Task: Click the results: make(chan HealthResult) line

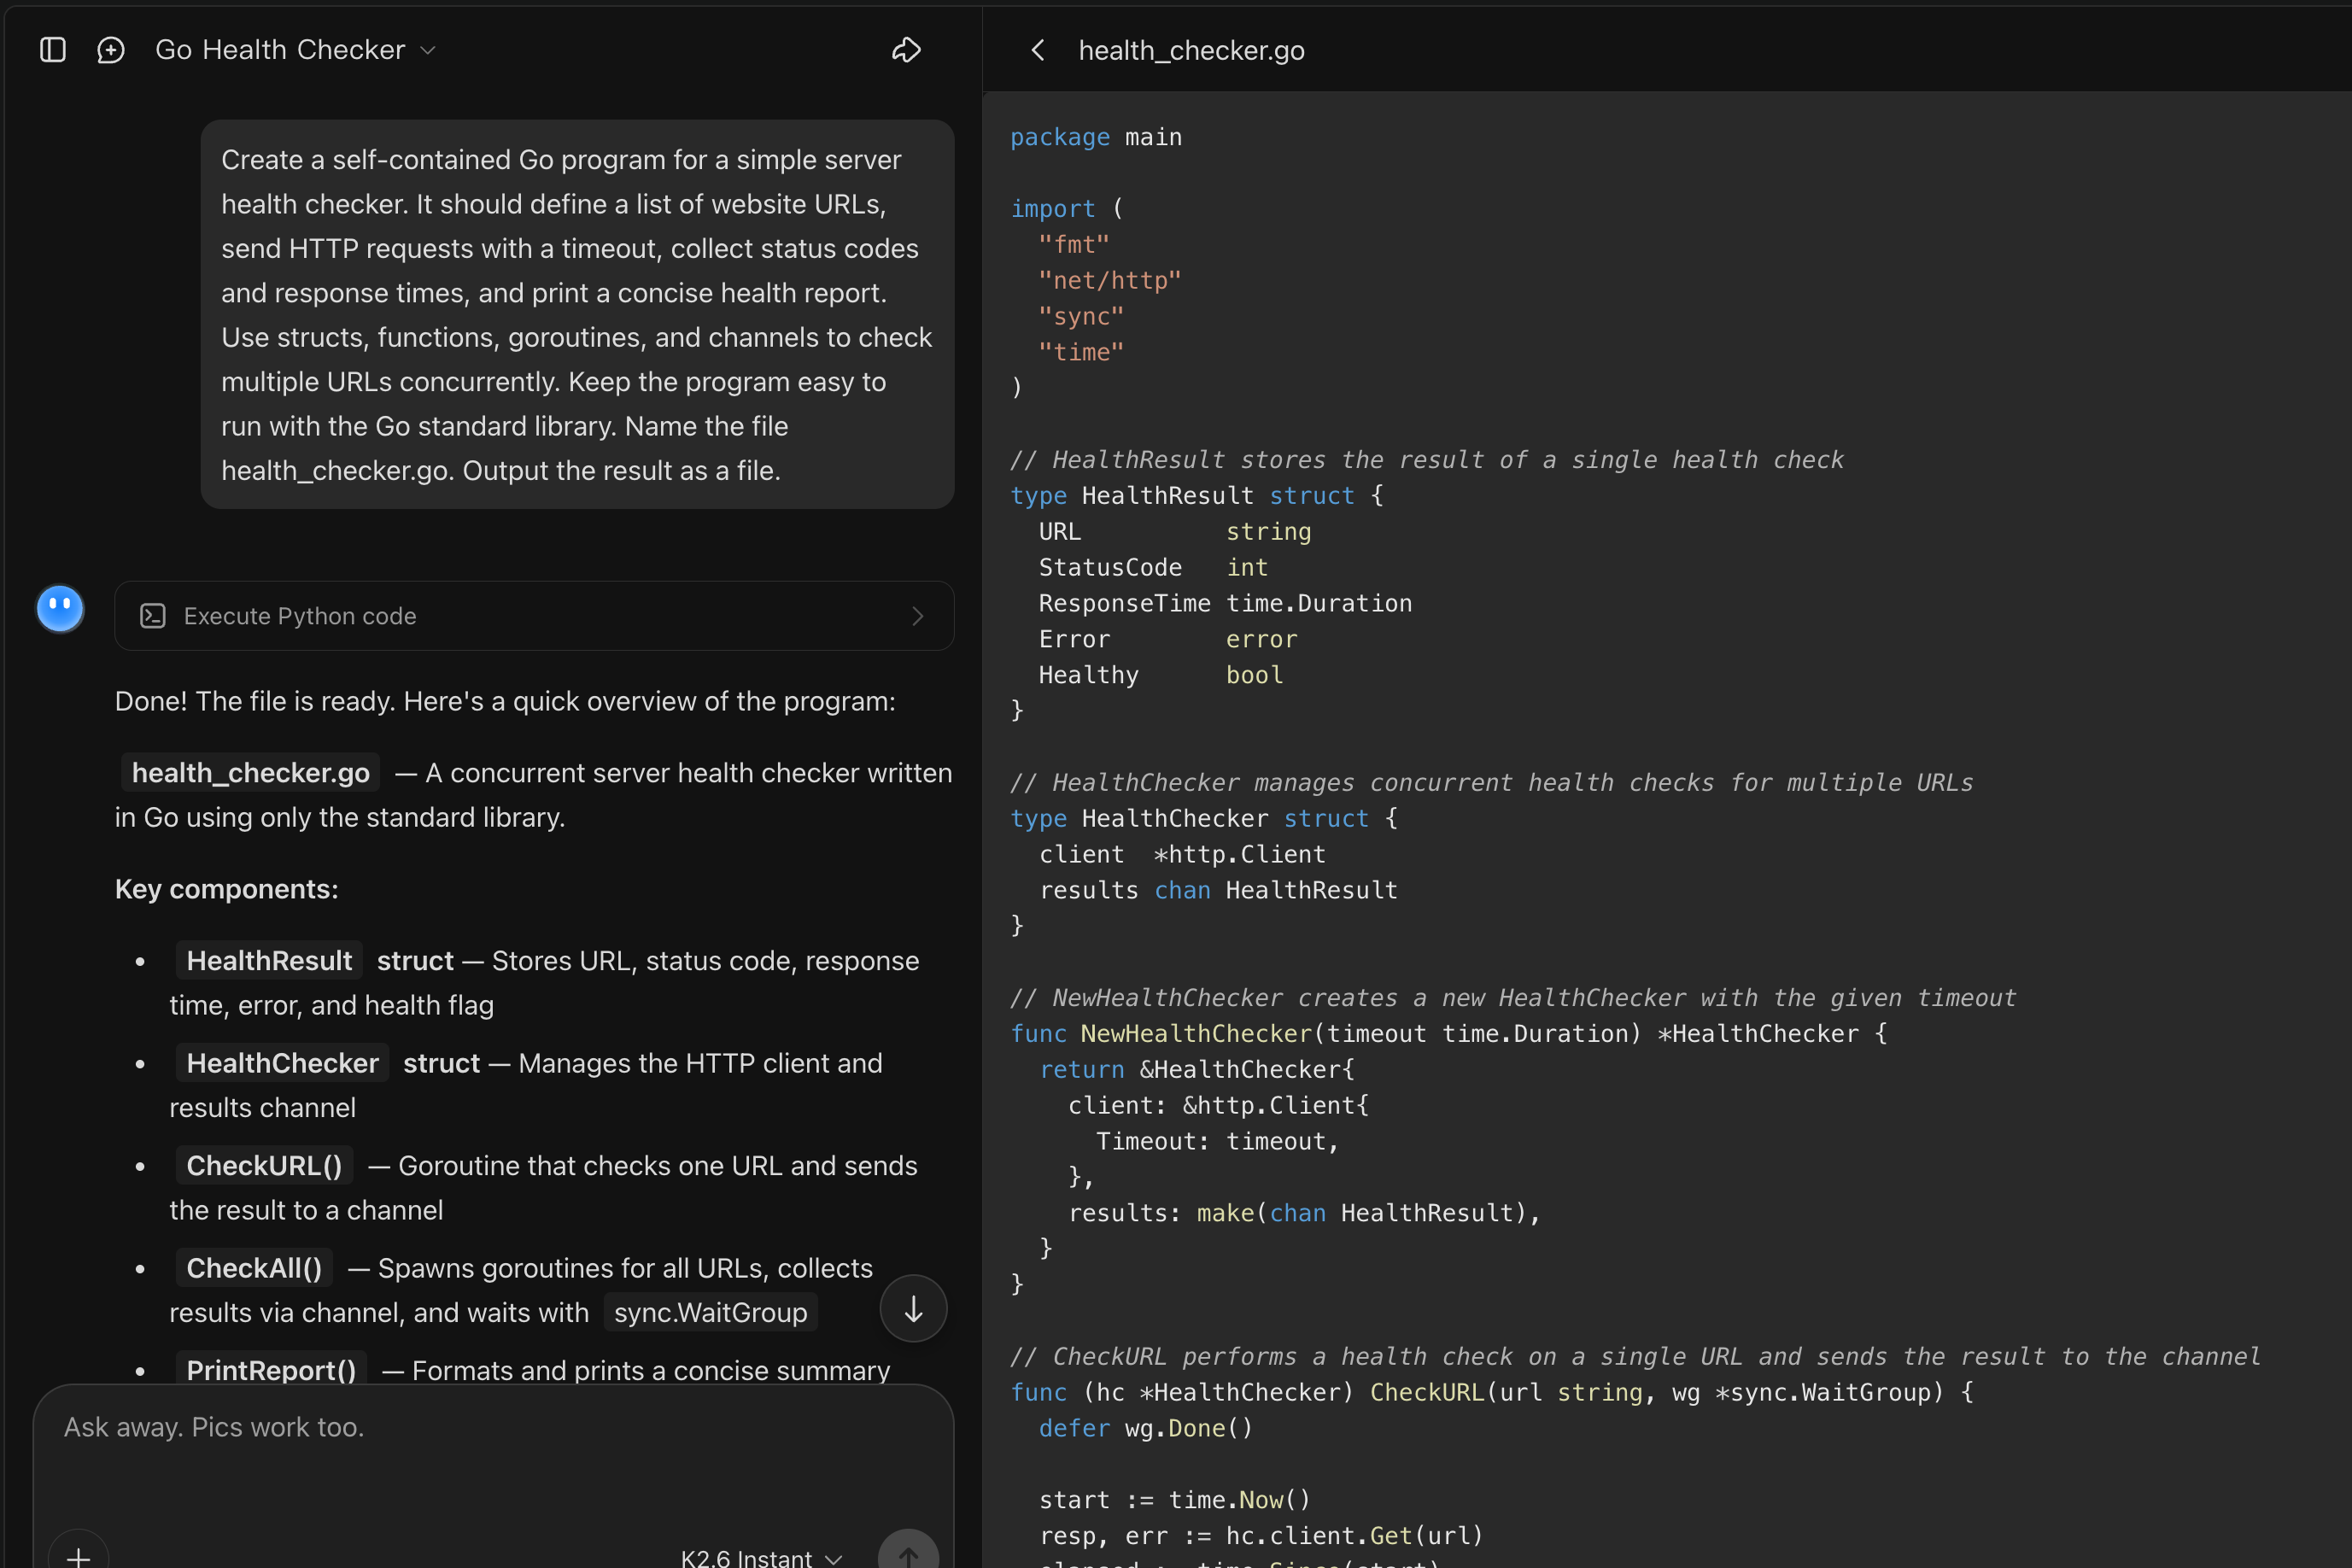Action: pyautogui.click(x=1304, y=1214)
